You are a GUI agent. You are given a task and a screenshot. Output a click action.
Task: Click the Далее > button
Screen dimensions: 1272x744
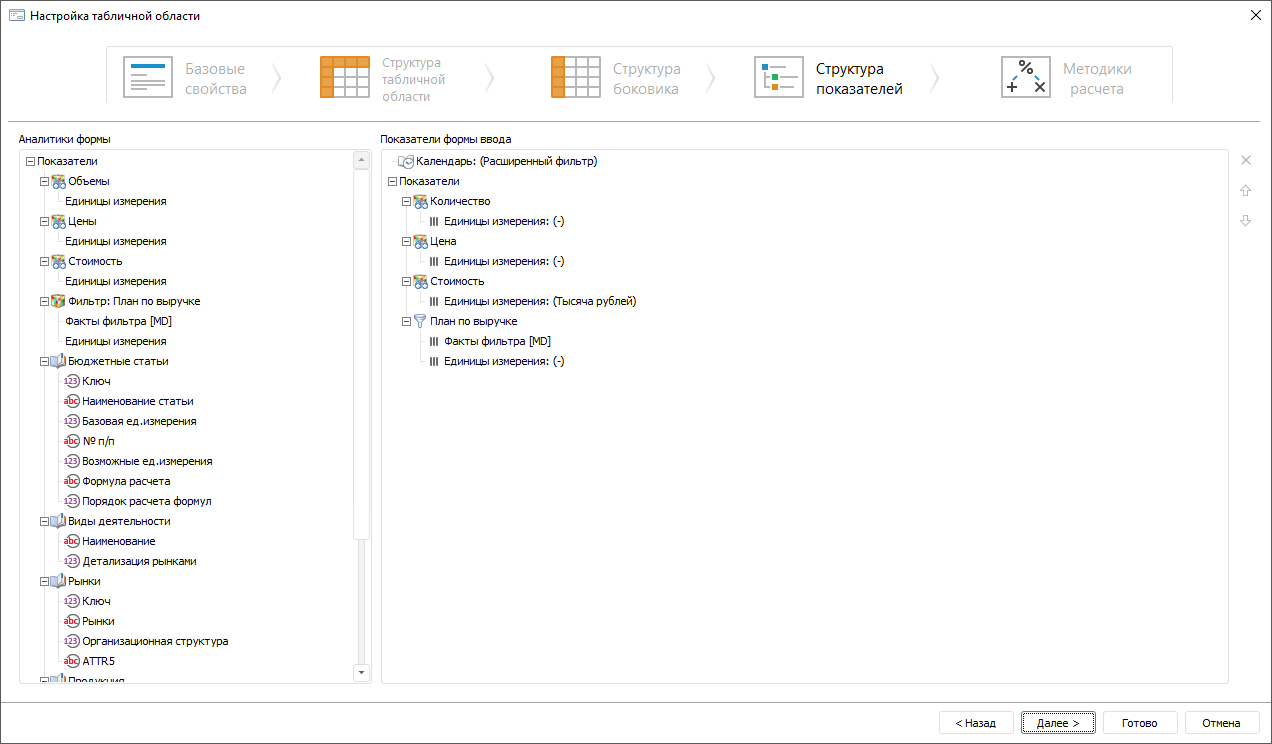[x=1058, y=723]
